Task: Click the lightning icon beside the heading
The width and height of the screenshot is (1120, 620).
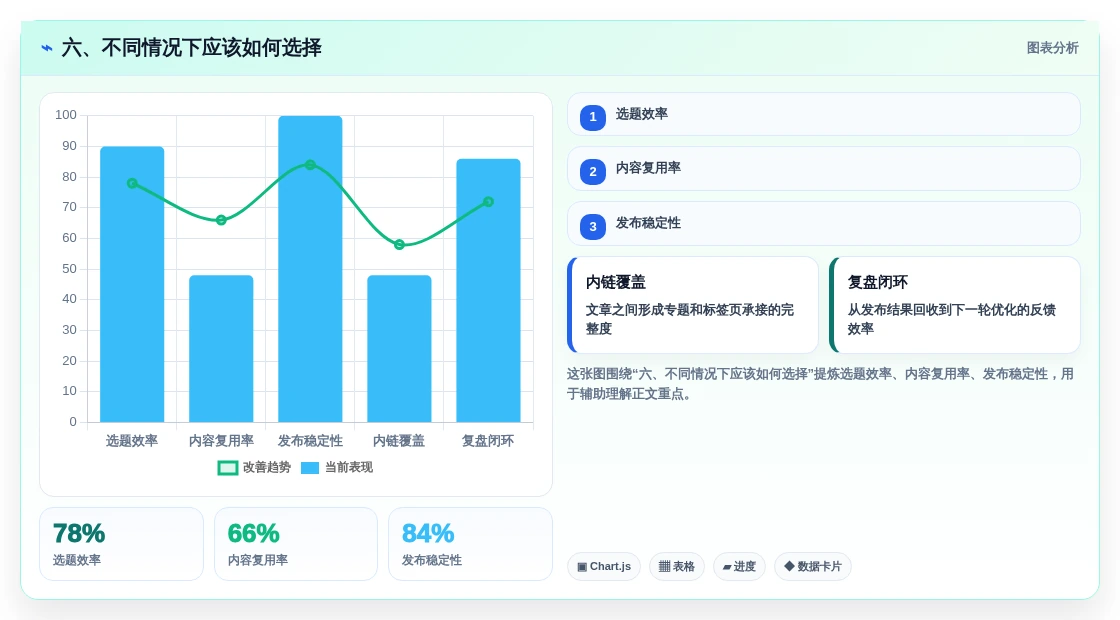Action: pyautogui.click(x=47, y=49)
